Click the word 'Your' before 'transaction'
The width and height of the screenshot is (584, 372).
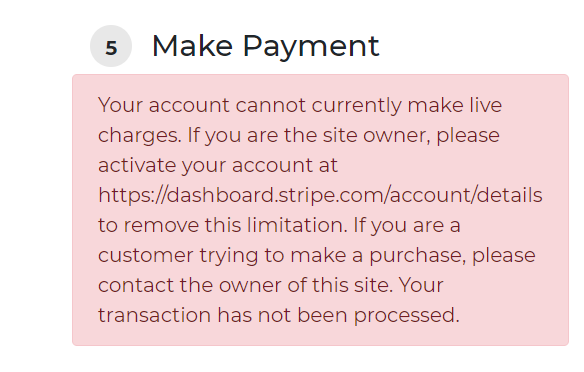click(421, 285)
